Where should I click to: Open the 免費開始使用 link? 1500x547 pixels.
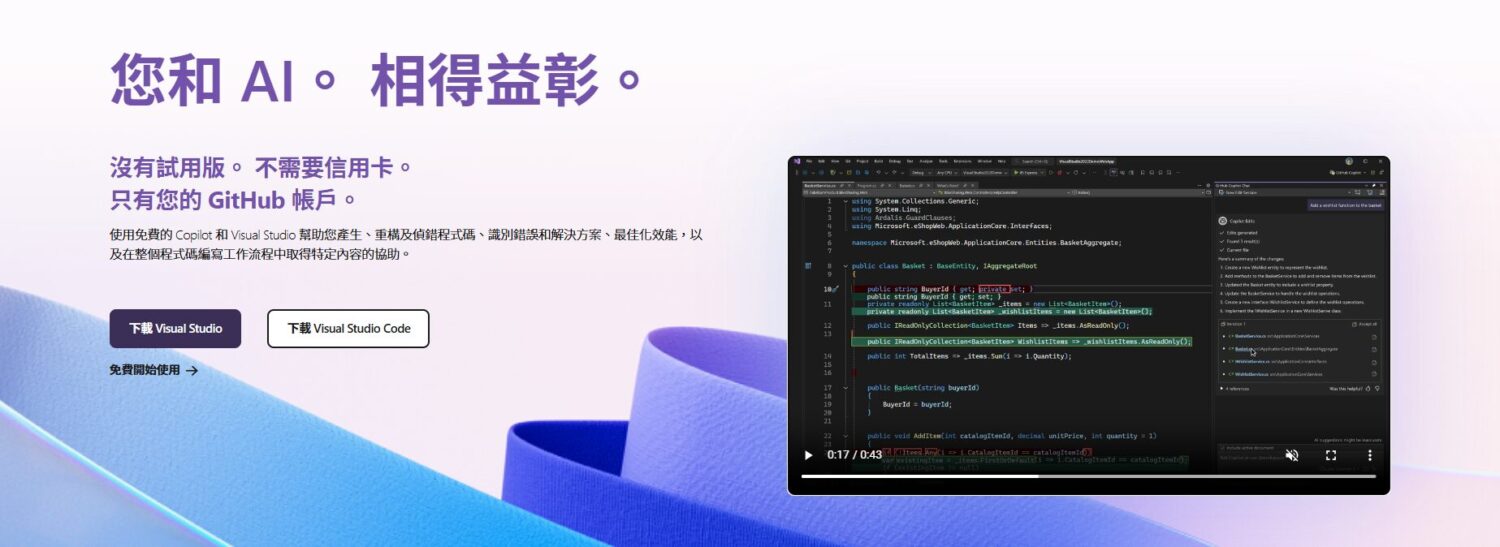pos(154,370)
